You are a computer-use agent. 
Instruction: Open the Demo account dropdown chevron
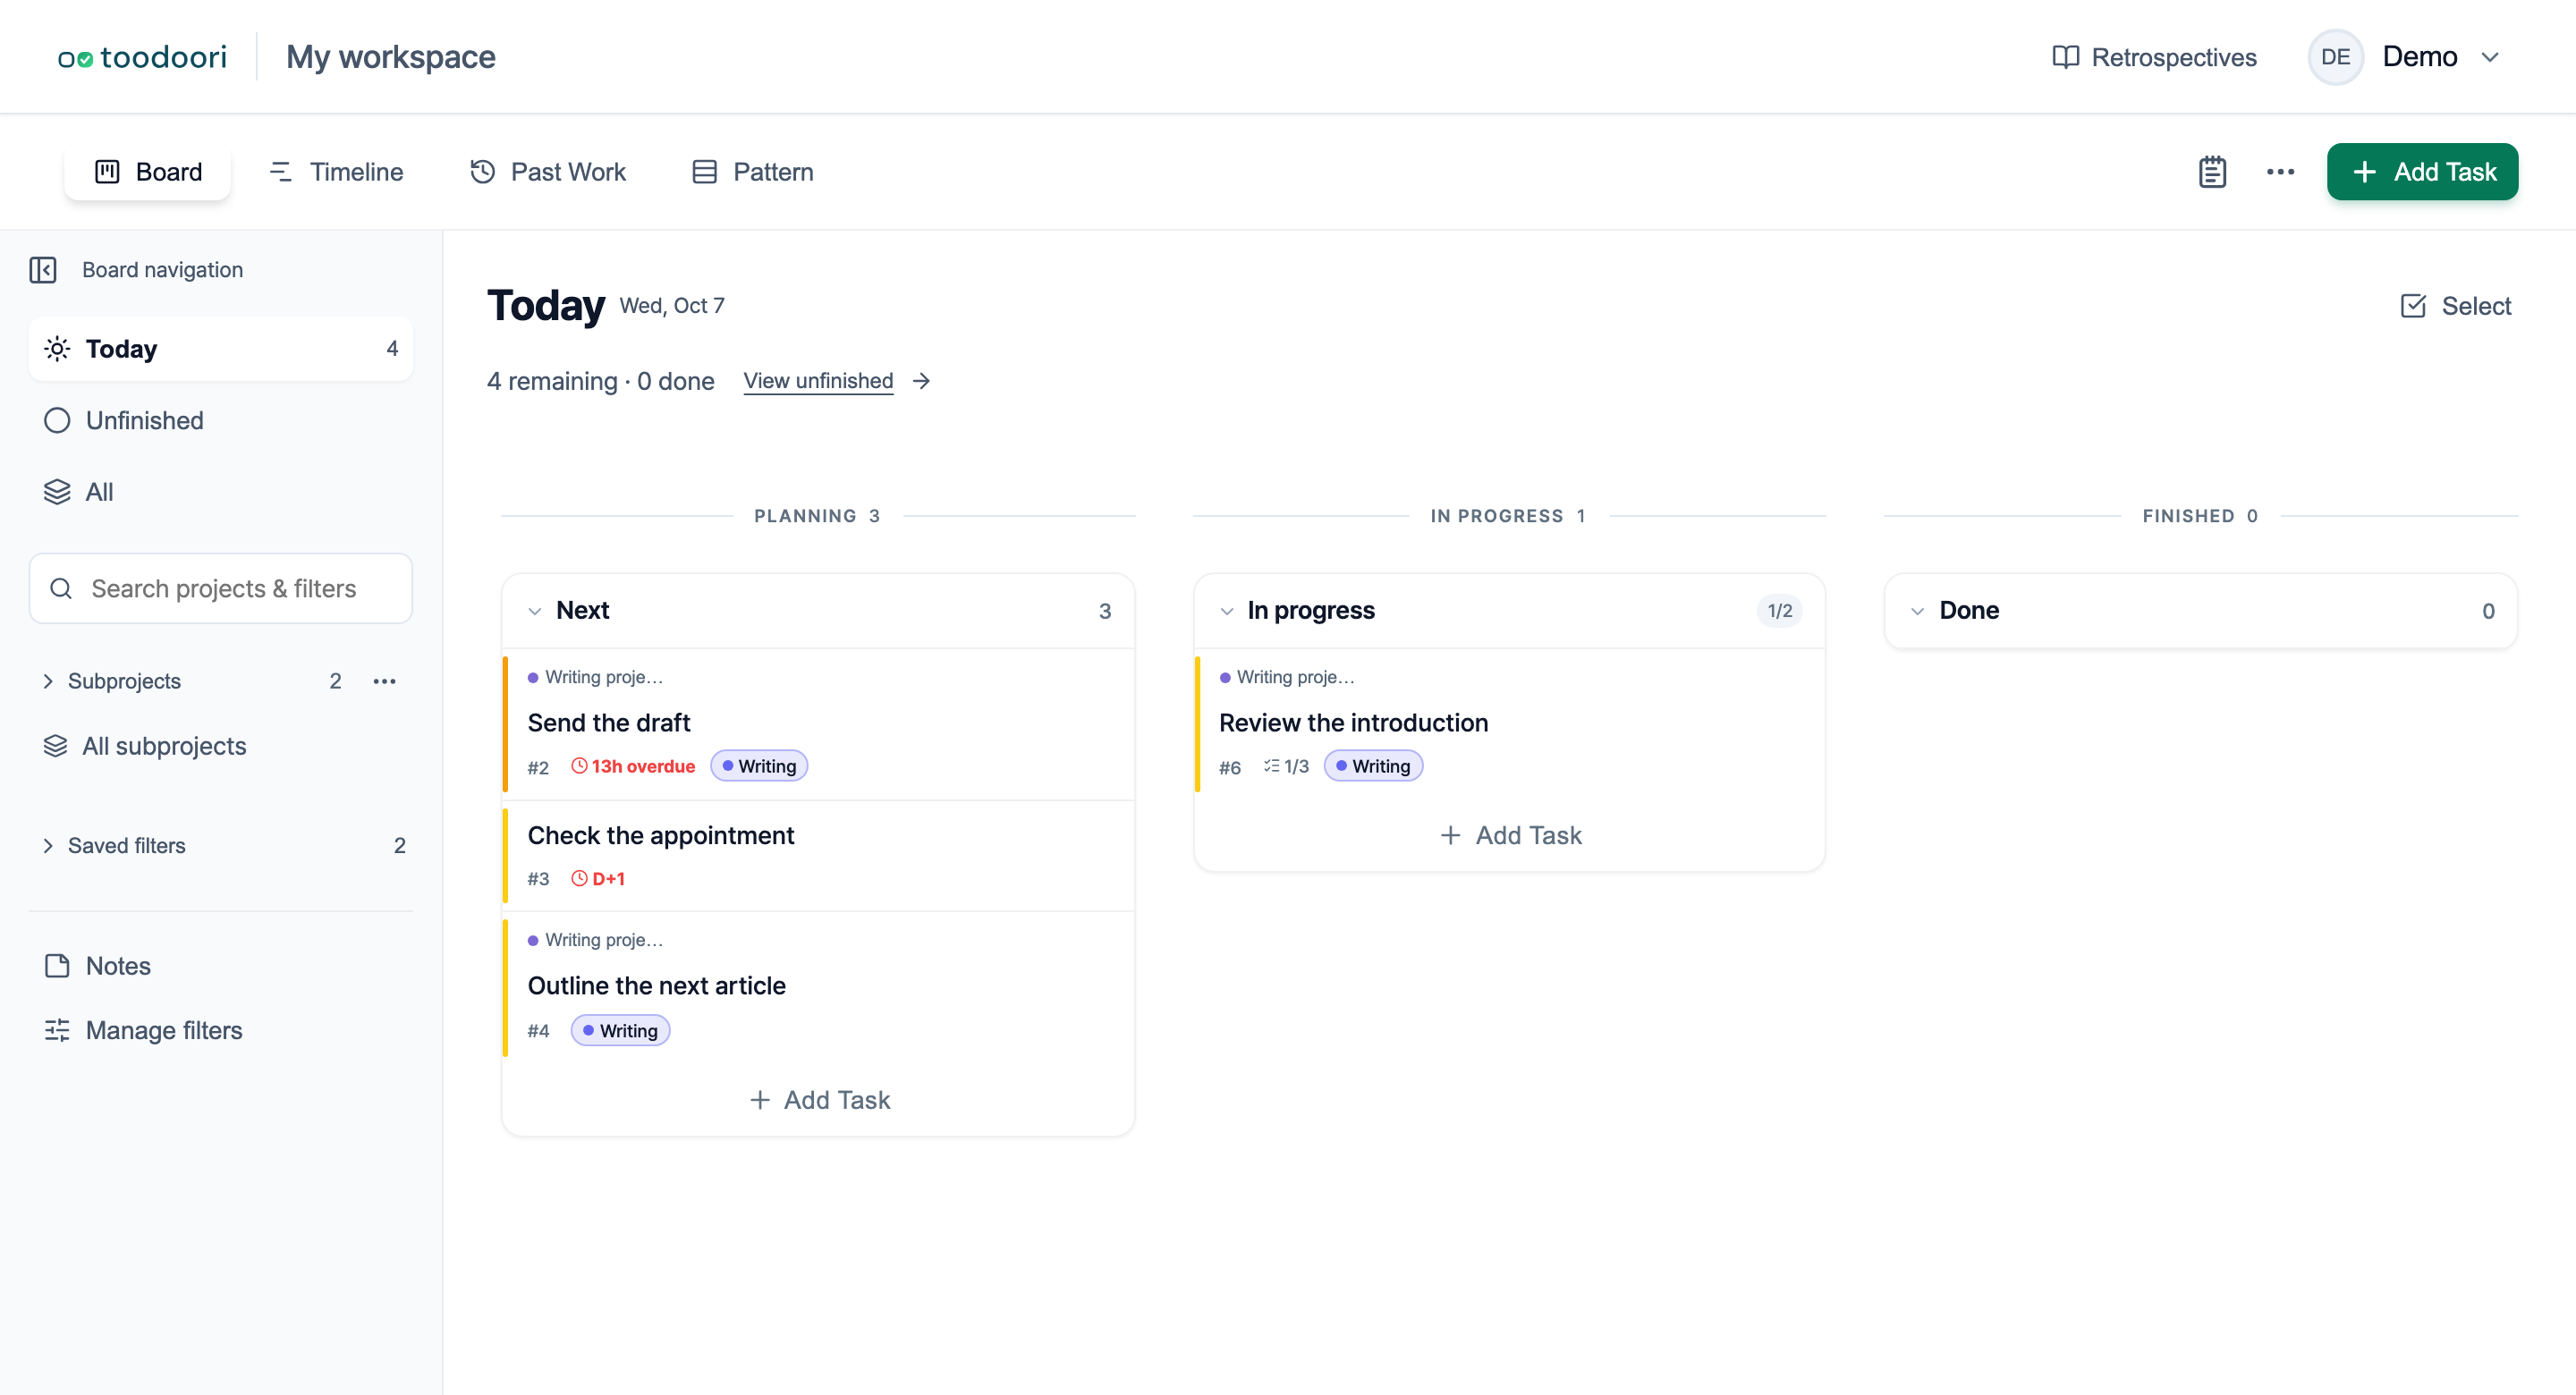[x=2490, y=57]
